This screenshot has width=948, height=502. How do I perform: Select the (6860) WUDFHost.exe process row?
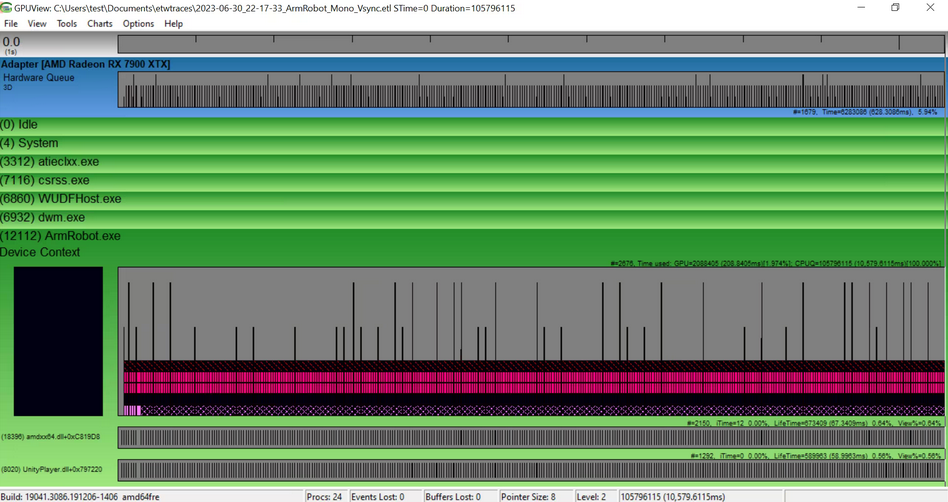point(60,199)
